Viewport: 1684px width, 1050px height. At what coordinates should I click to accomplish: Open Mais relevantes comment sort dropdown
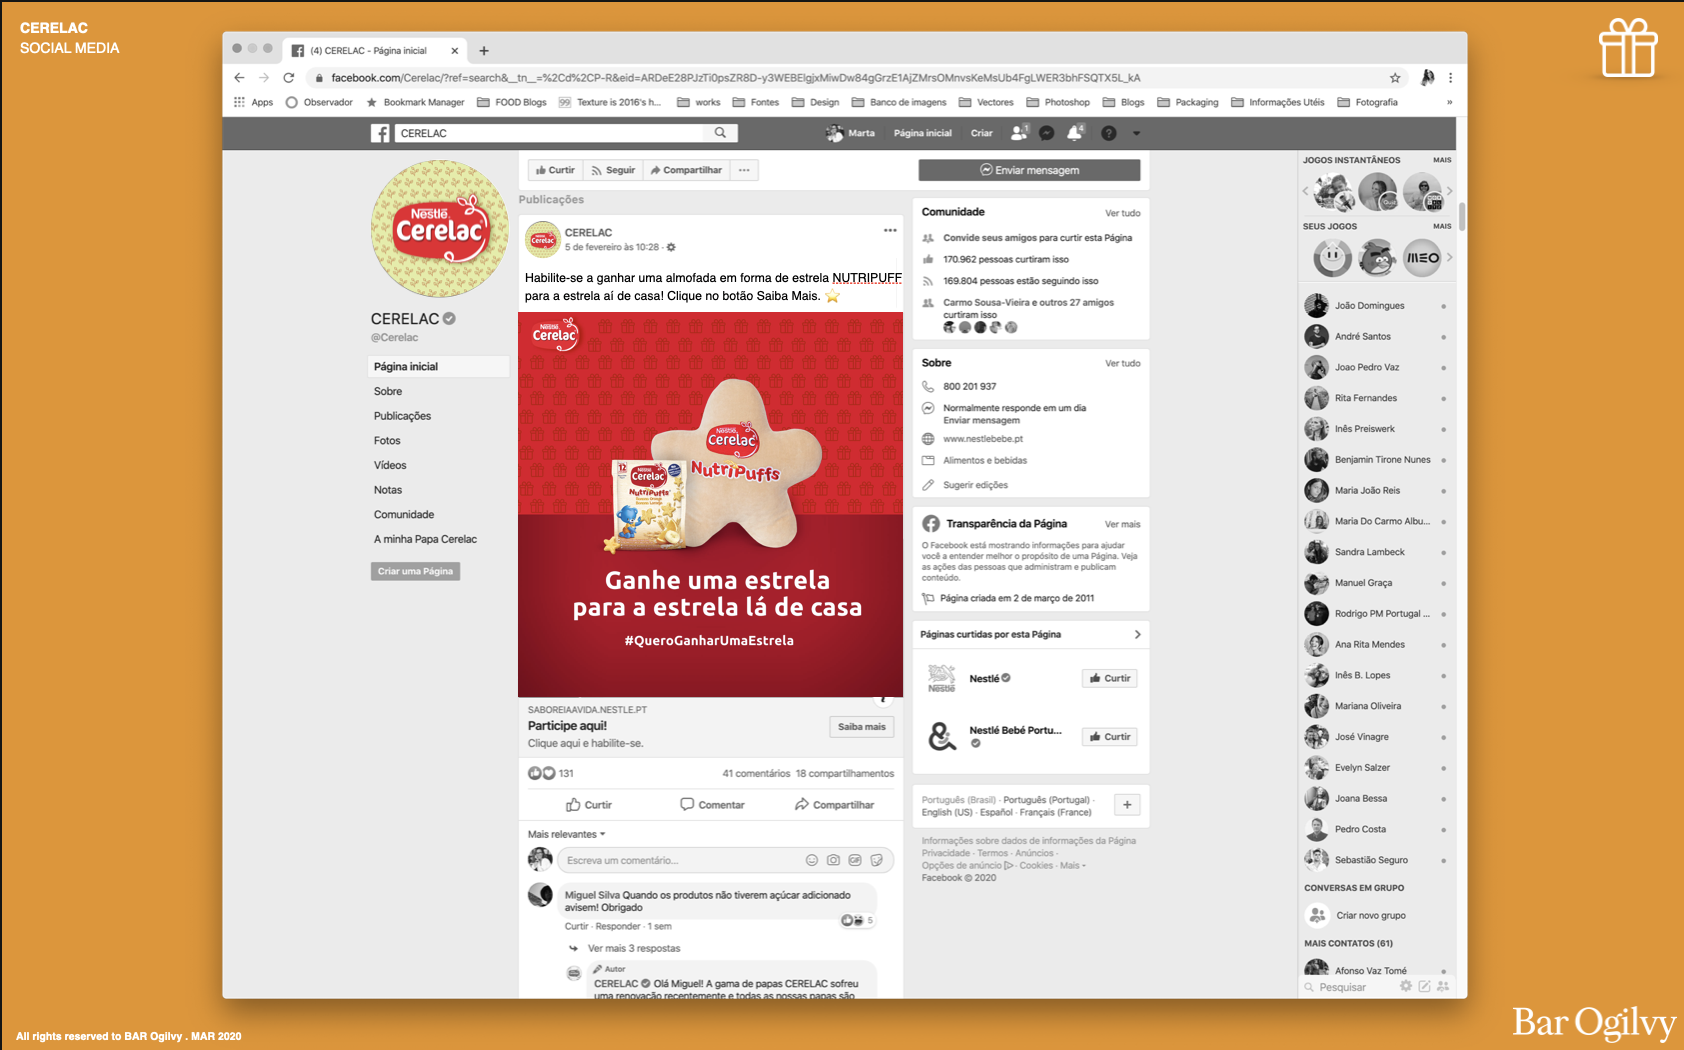point(567,834)
